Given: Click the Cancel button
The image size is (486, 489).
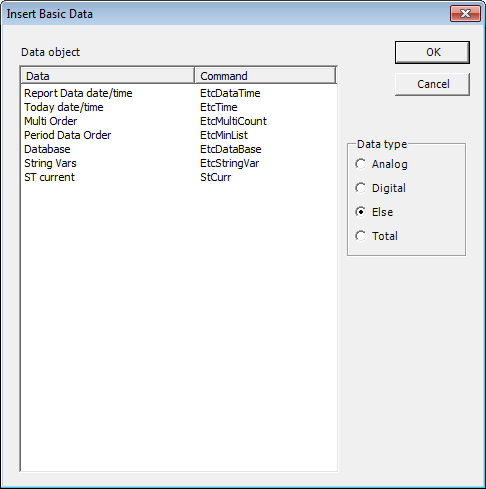Looking at the screenshot, I should point(432,84).
